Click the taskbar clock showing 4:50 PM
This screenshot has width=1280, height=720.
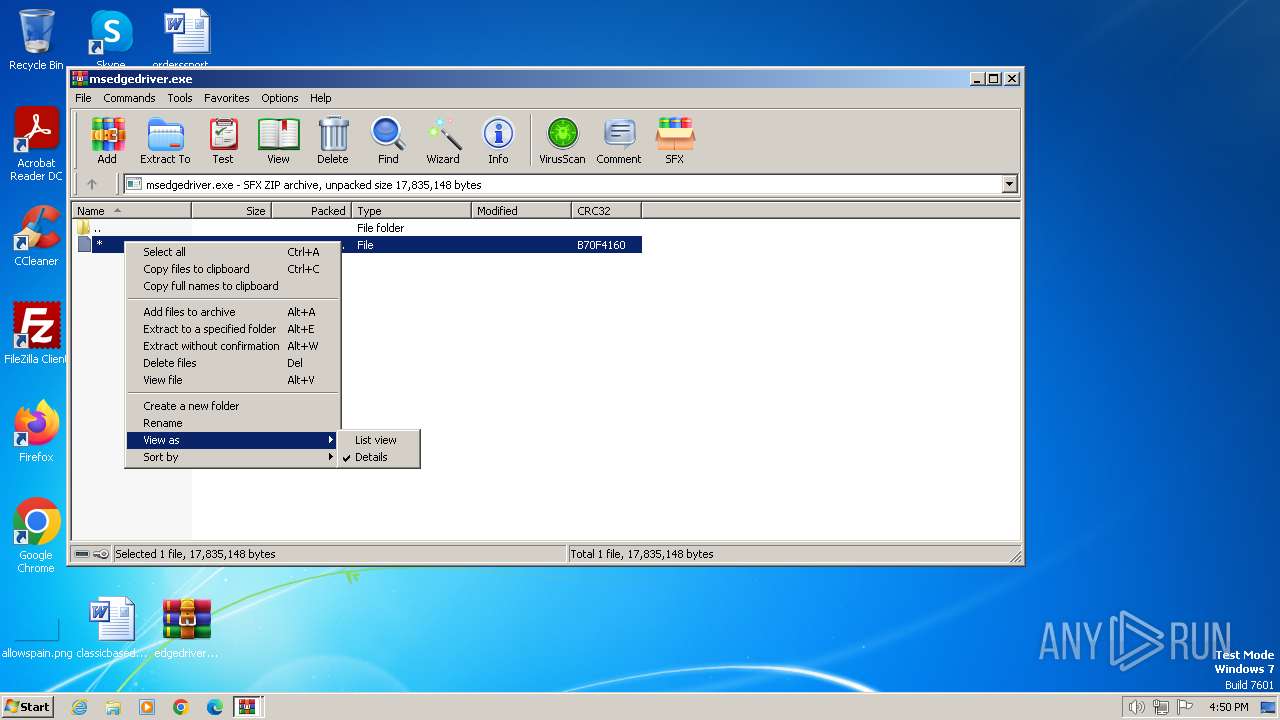[x=1228, y=707]
